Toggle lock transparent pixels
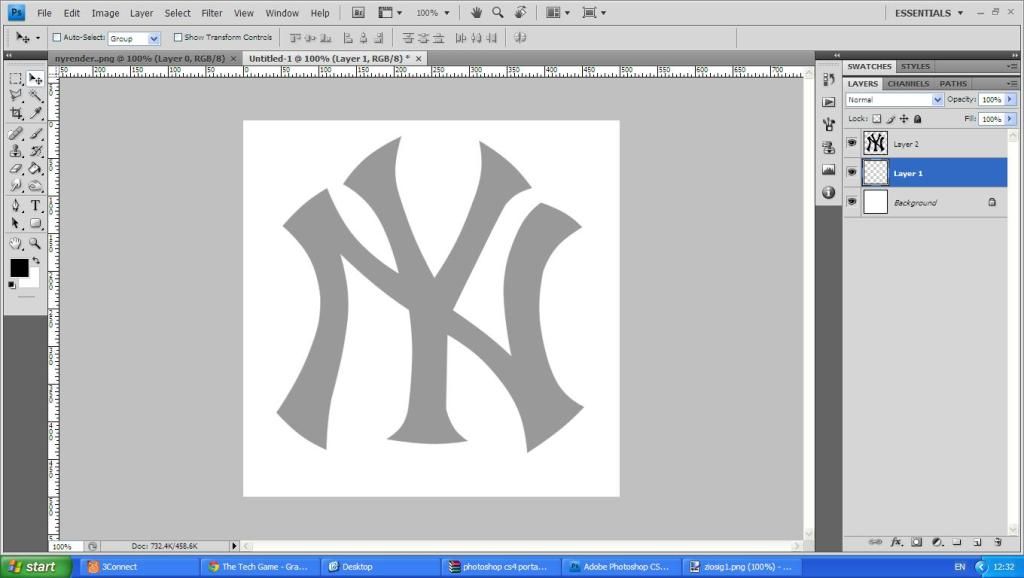1024x578 pixels. [x=876, y=119]
